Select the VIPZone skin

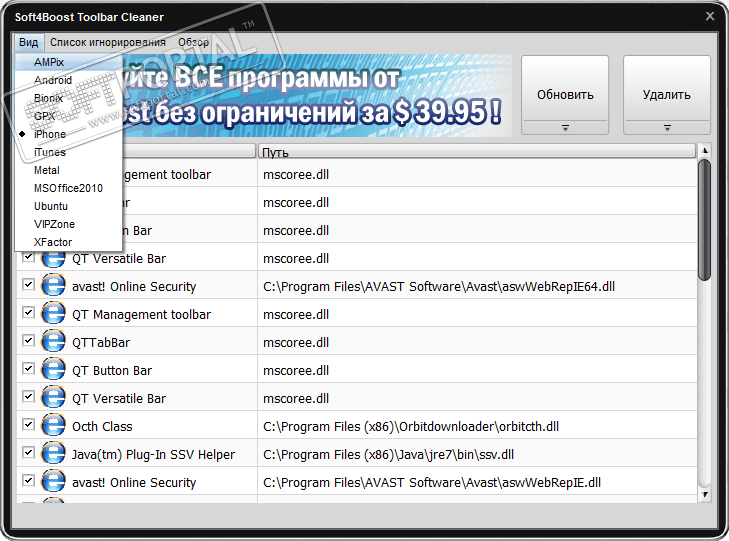tap(68, 224)
